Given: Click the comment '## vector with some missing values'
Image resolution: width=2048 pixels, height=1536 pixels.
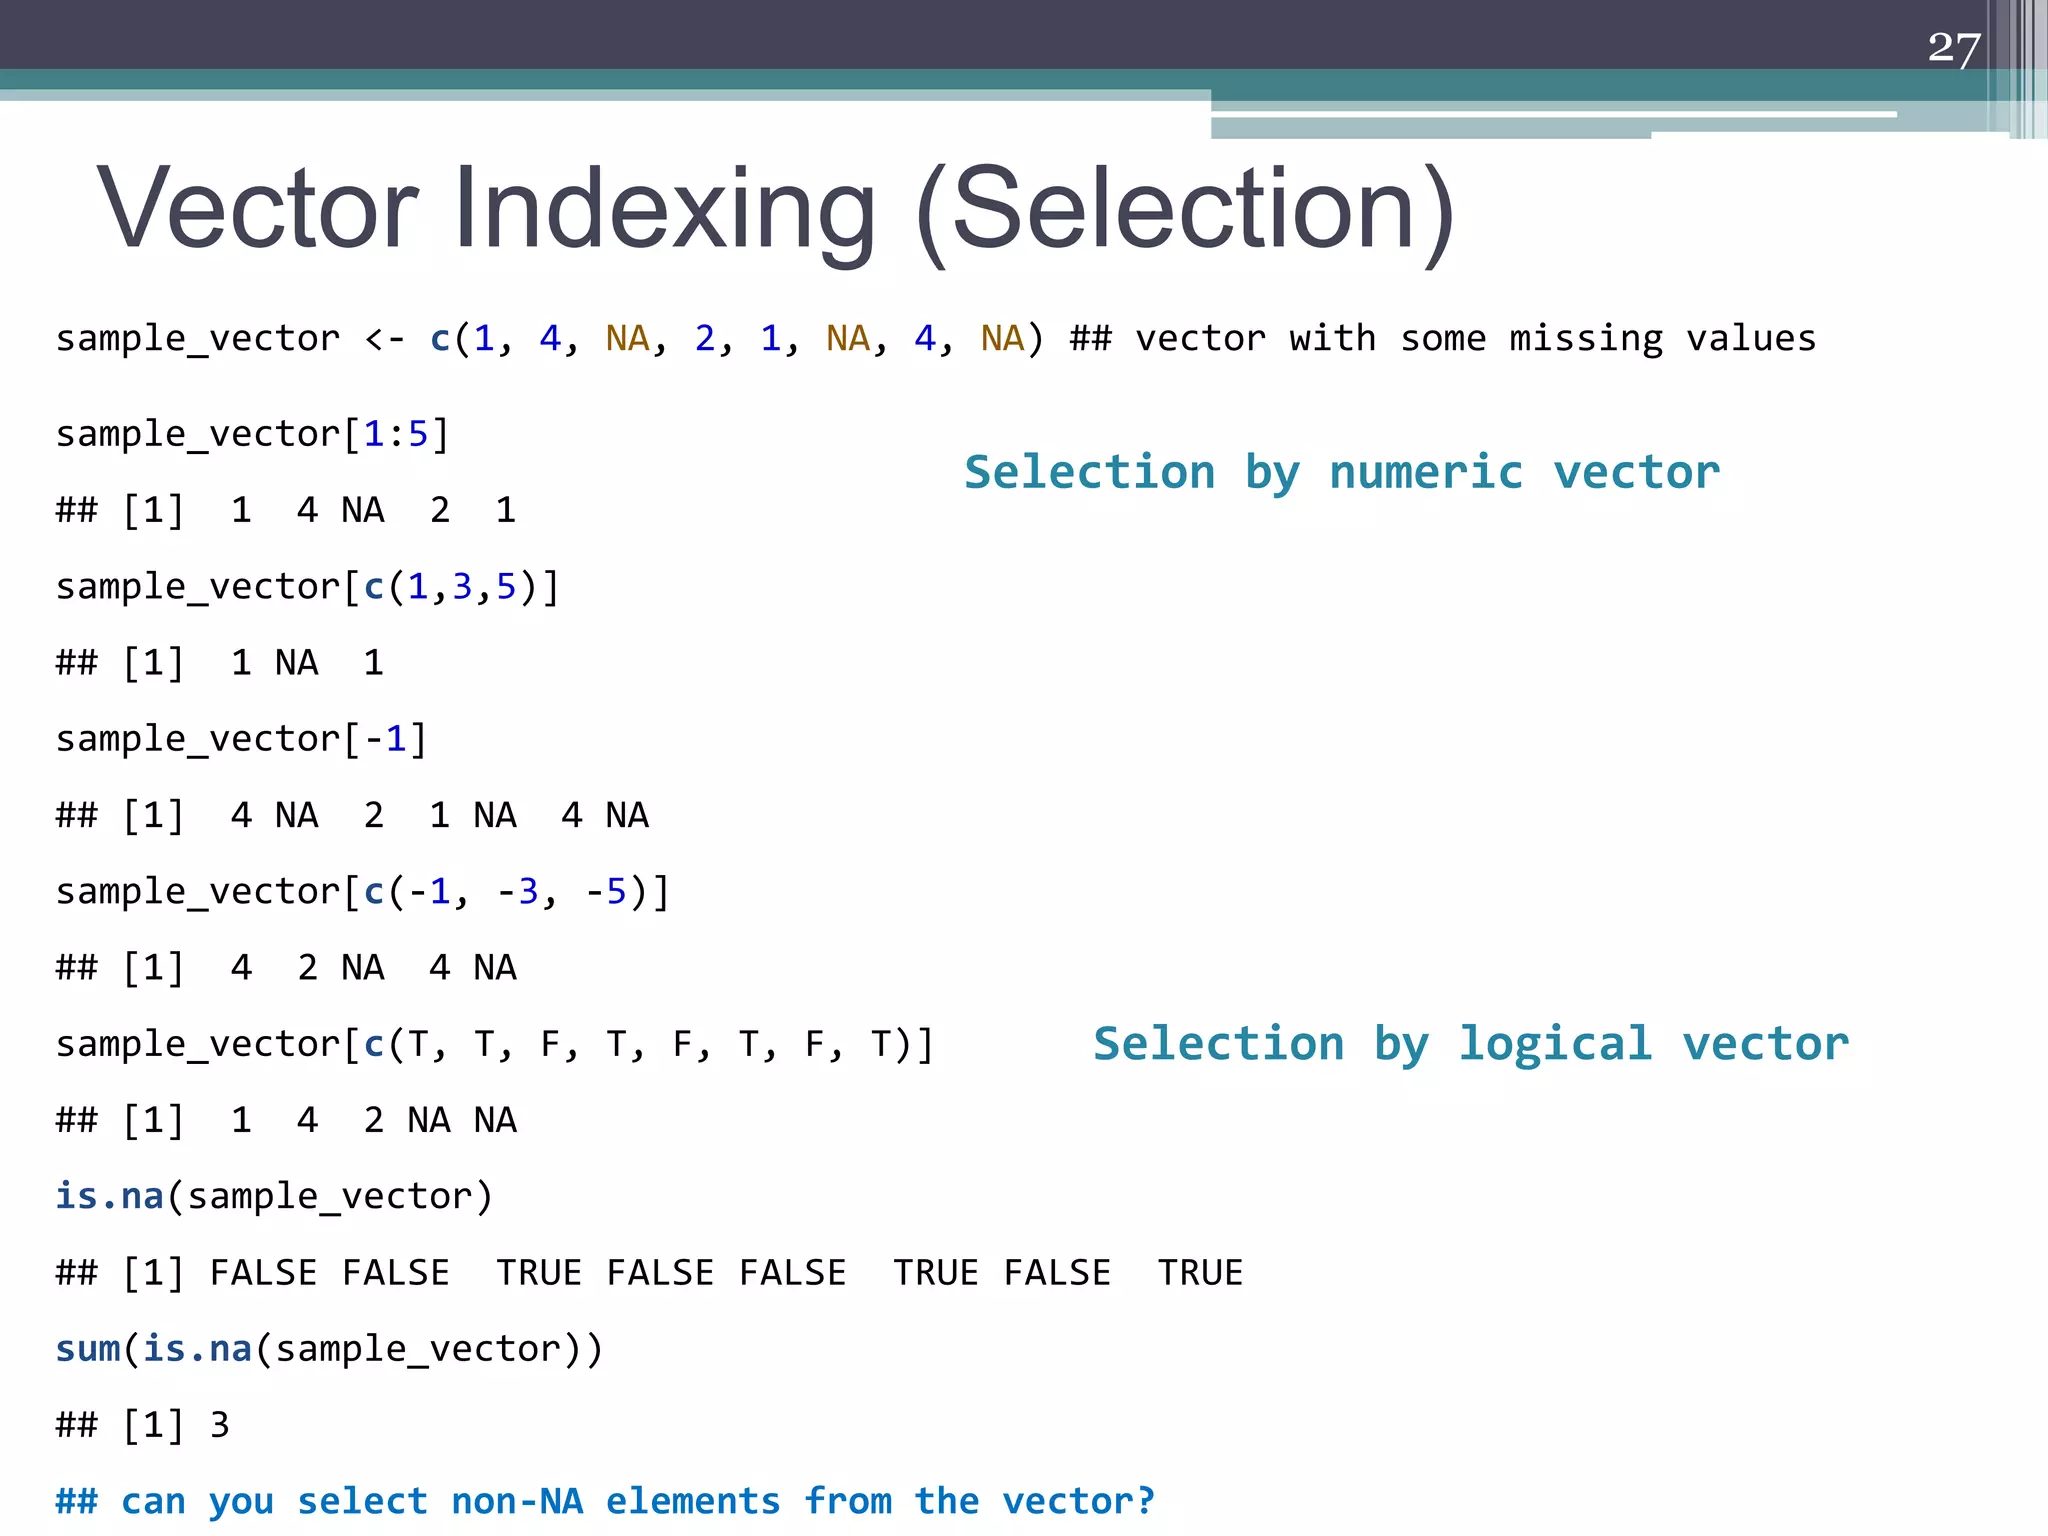Looking at the screenshot, I should 1443,339.
